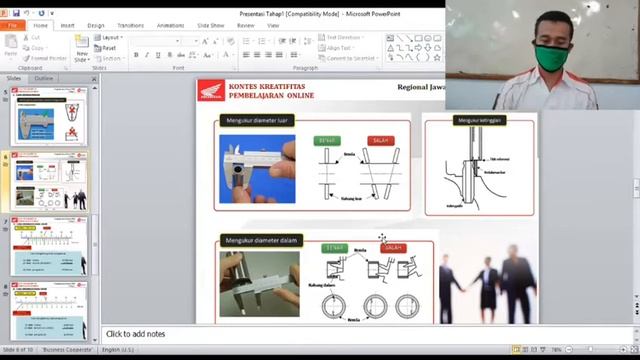Increase the list indent level

click(293, 41)
